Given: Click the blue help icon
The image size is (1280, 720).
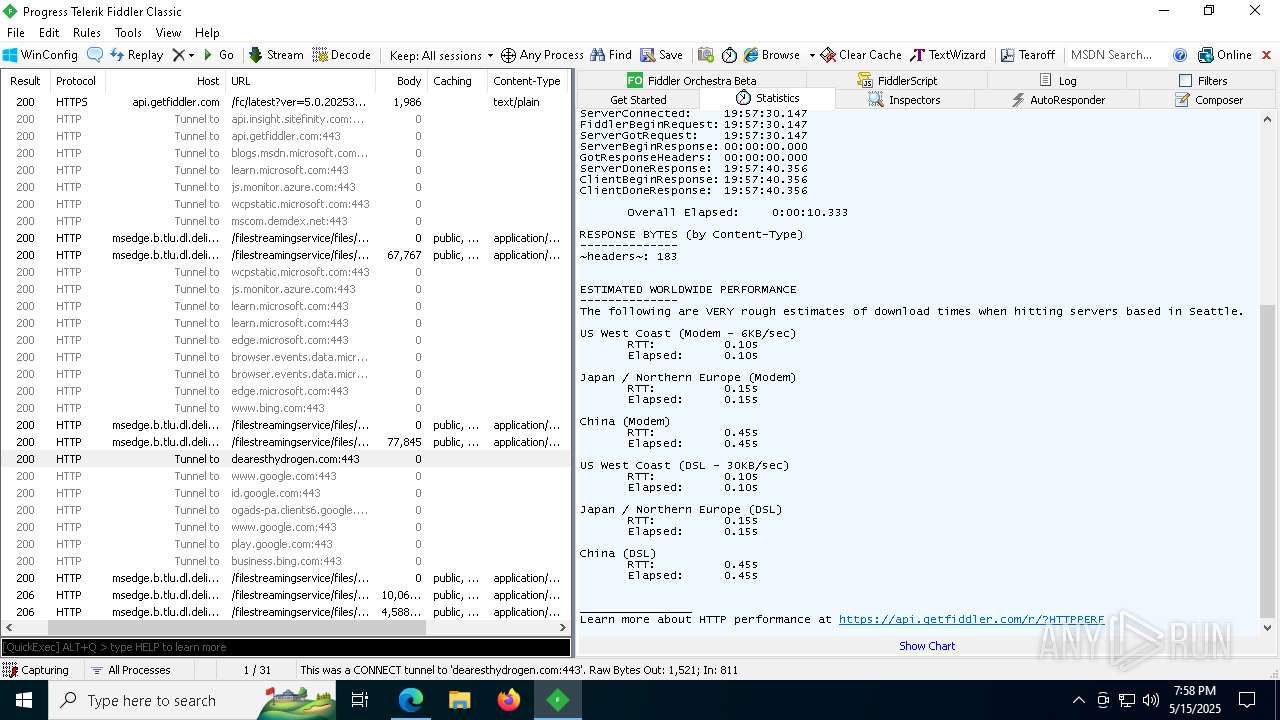Looking at the screenshot, I should (x=1180, y=55).
